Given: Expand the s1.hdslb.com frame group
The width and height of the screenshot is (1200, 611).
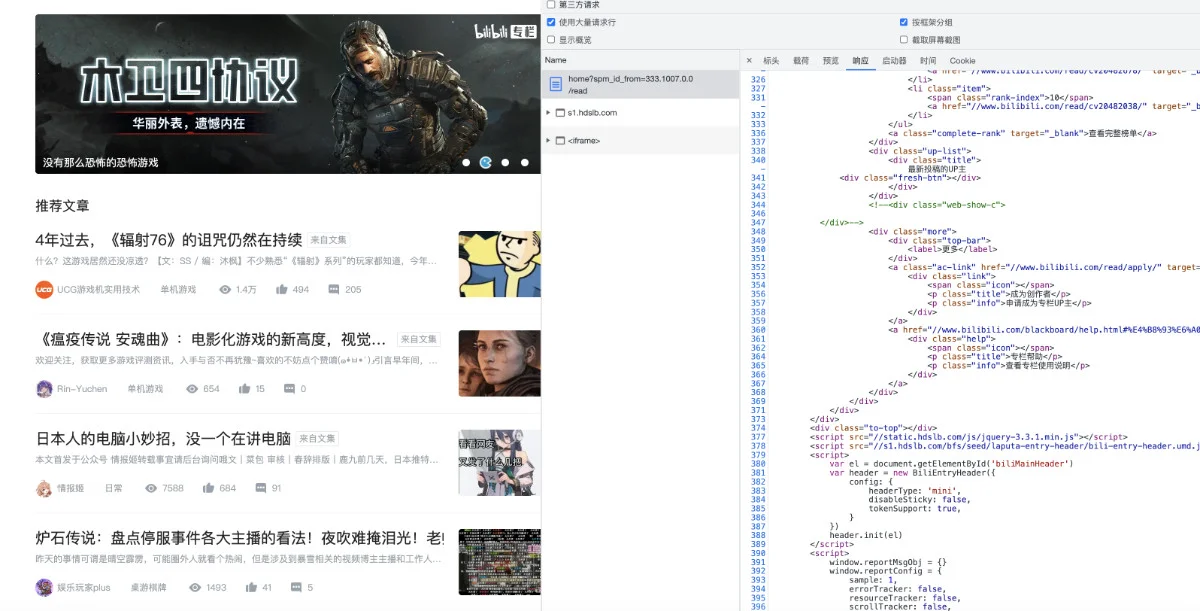Looking at the screenshot, I should pos(548,113).
